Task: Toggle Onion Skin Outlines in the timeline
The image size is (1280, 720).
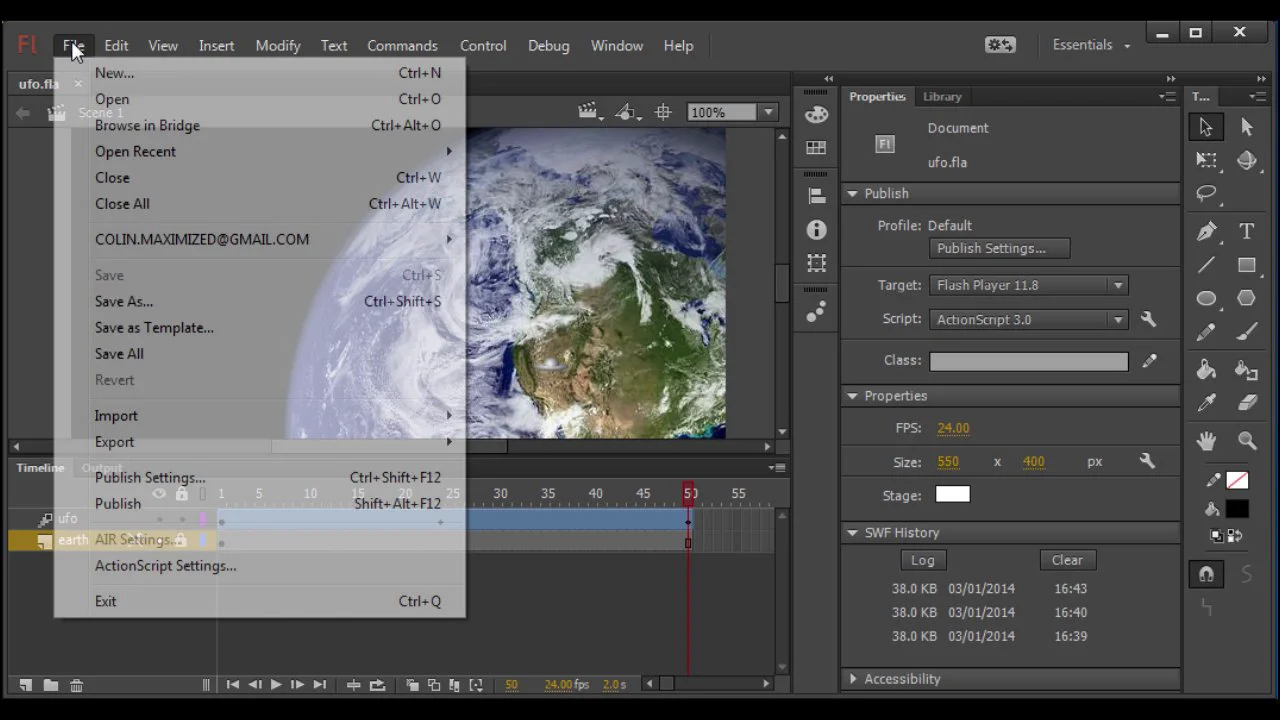Action: click(x=434, y=685)
